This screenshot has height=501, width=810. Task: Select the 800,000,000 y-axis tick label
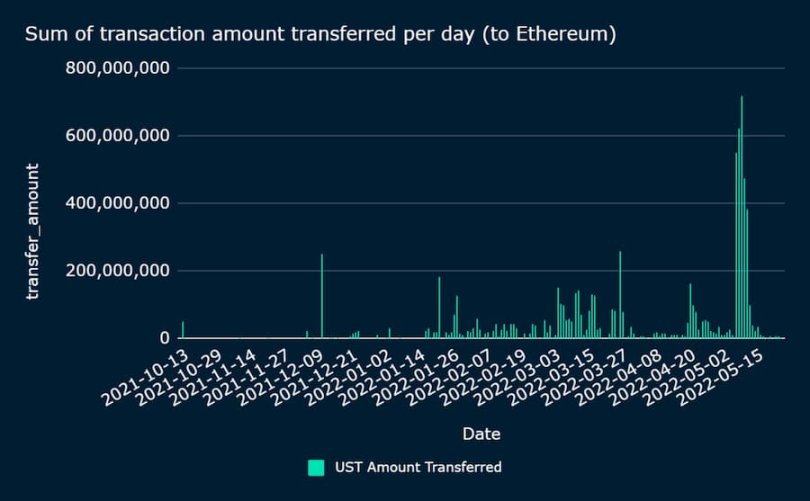[118, 68]
